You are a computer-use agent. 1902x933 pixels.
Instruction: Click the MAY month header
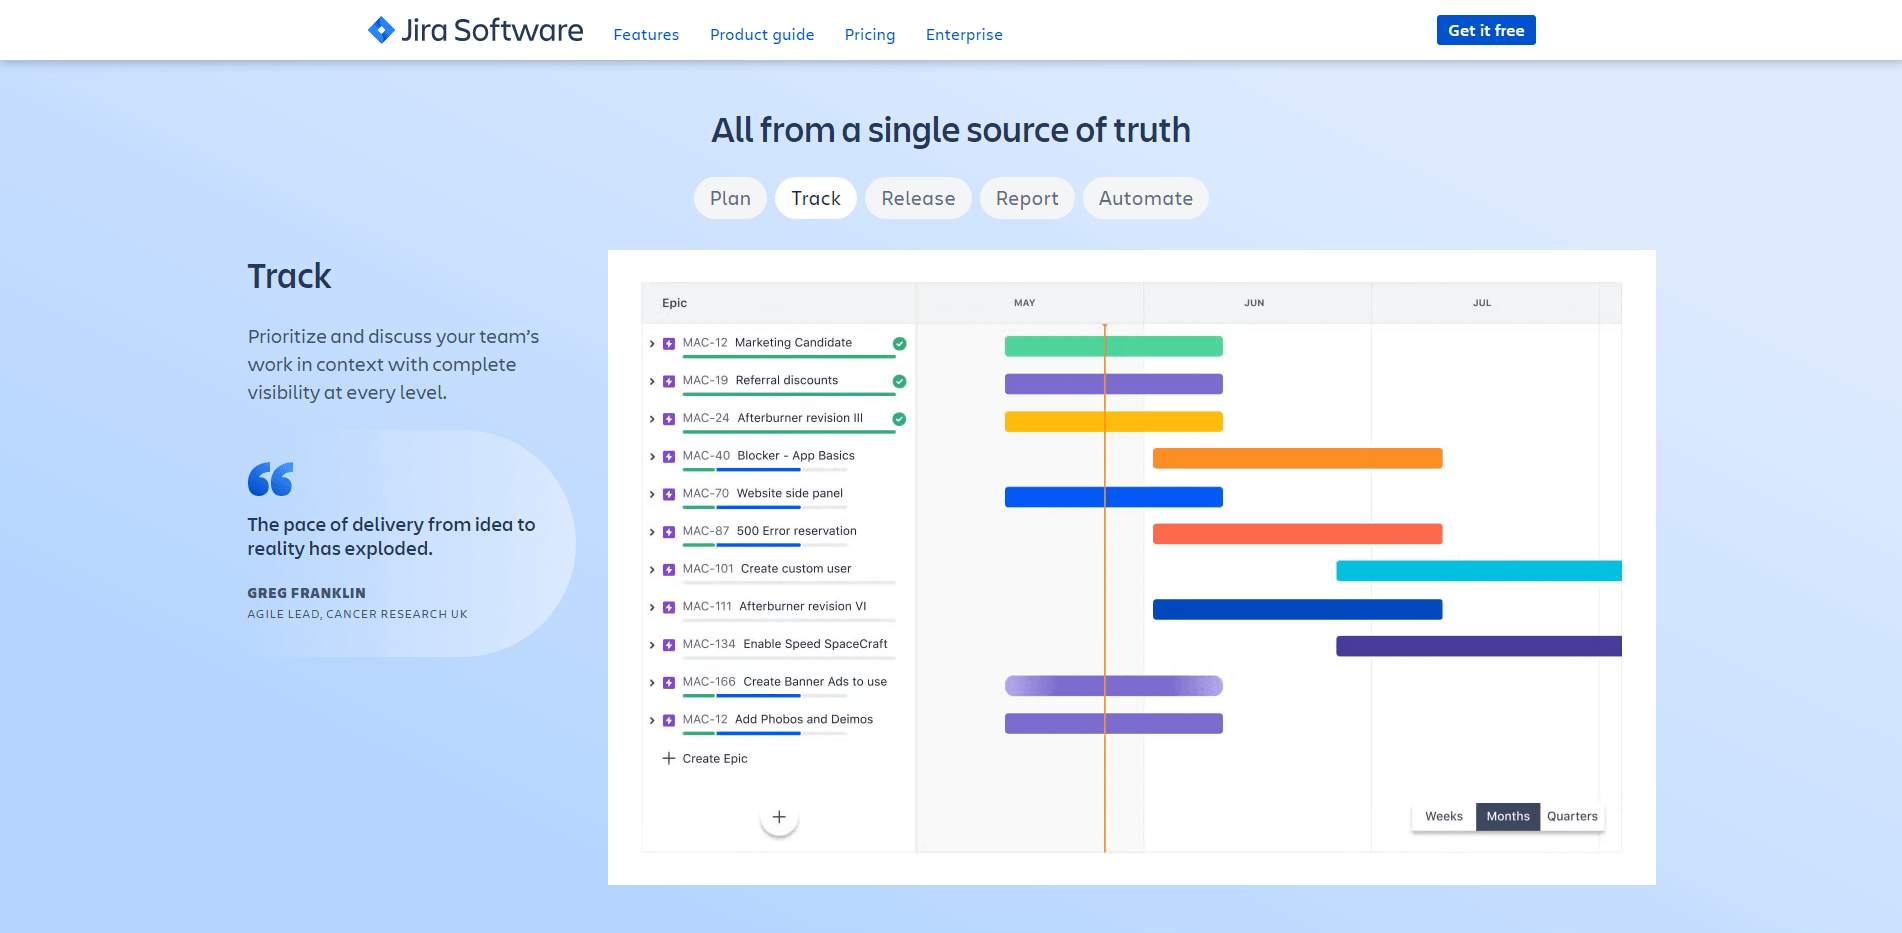[1024, 303]
